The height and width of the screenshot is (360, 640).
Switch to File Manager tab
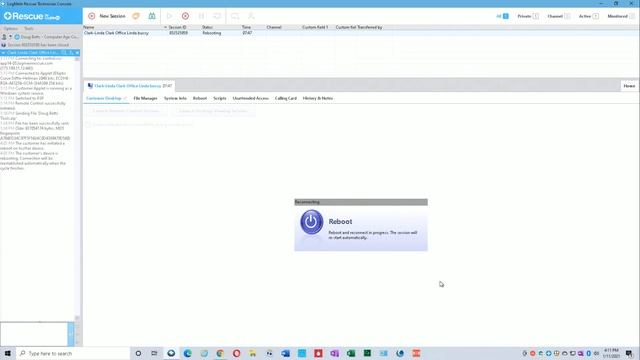pyautogui.click(x=145, y=98)
